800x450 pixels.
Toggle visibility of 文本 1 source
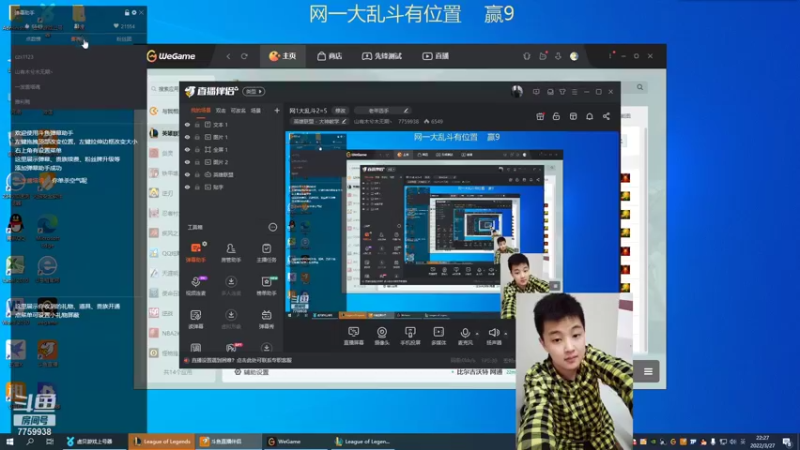coord(187,124)
